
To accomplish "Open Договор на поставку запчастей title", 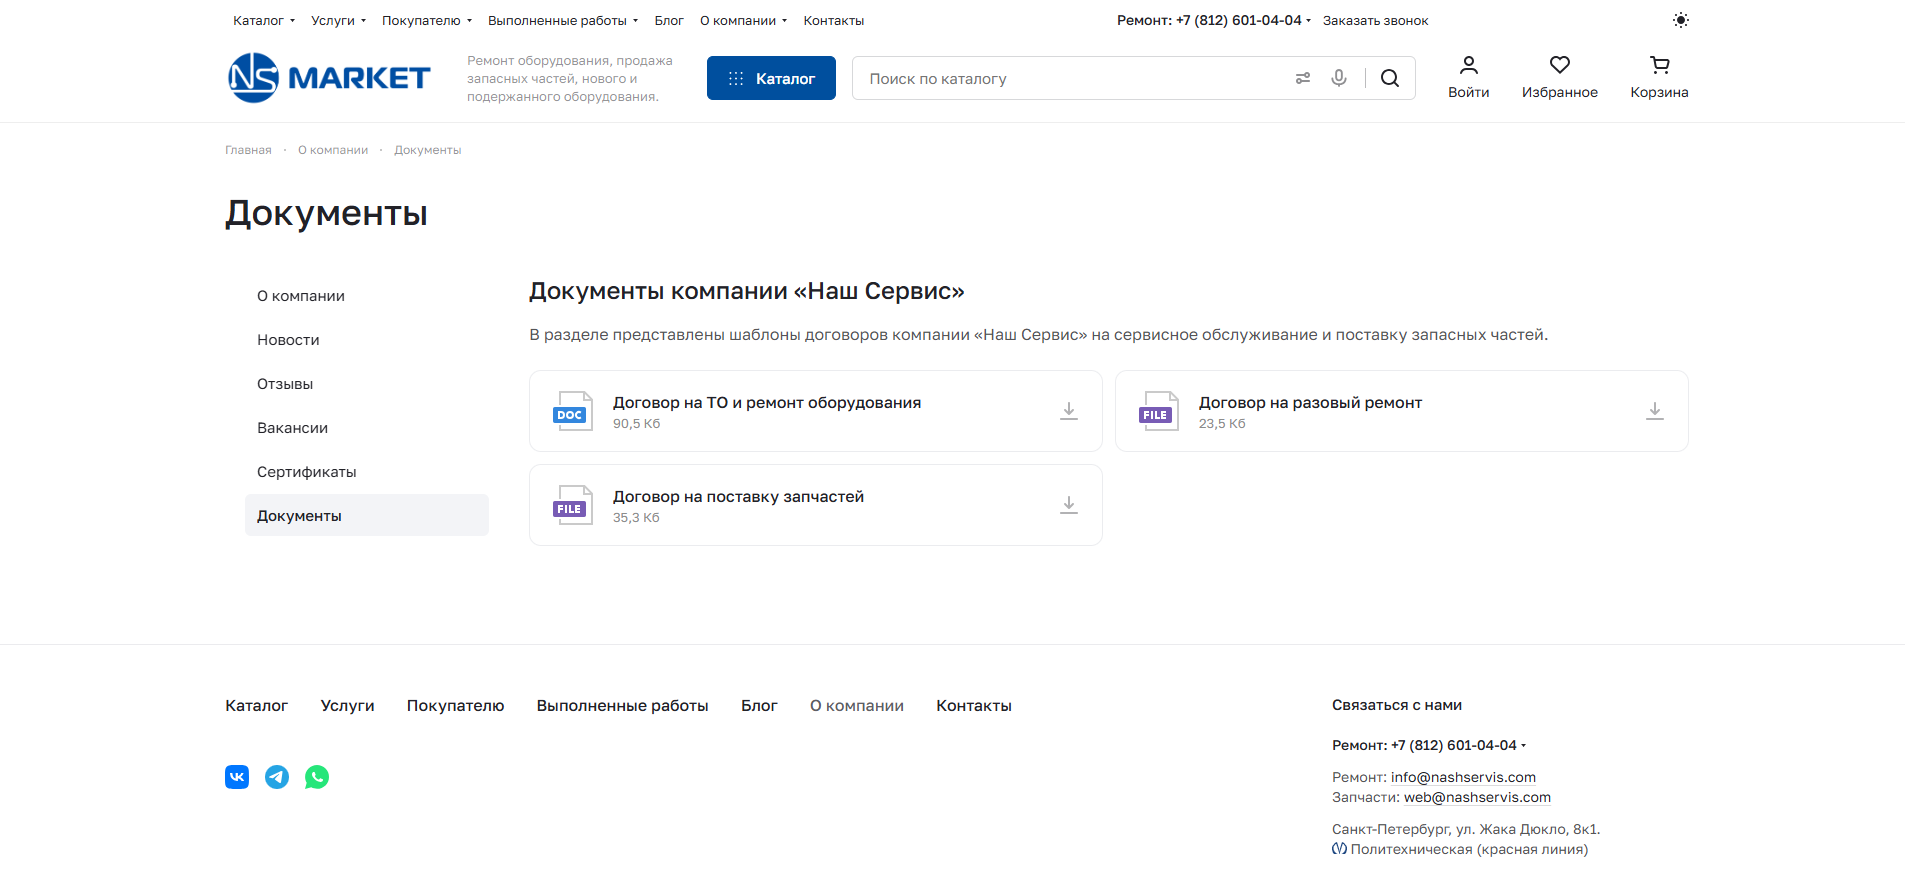I will [738, 496].
